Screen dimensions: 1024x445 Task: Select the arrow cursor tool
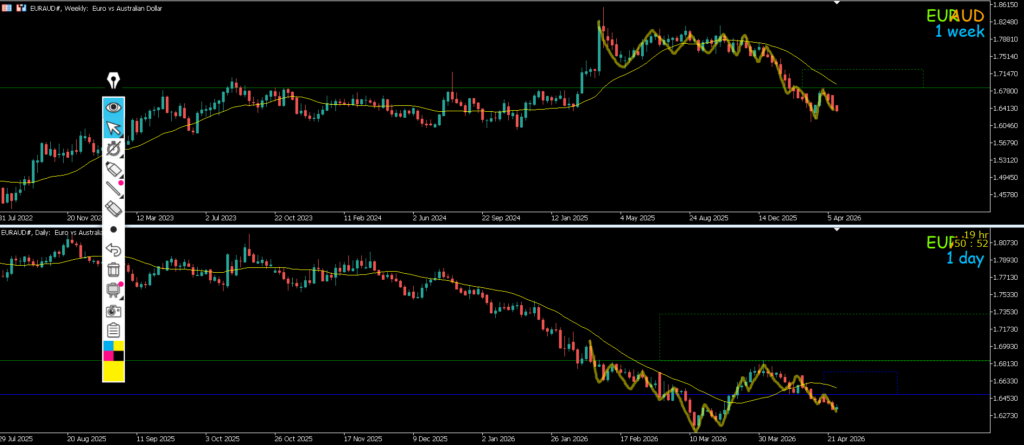113,127
